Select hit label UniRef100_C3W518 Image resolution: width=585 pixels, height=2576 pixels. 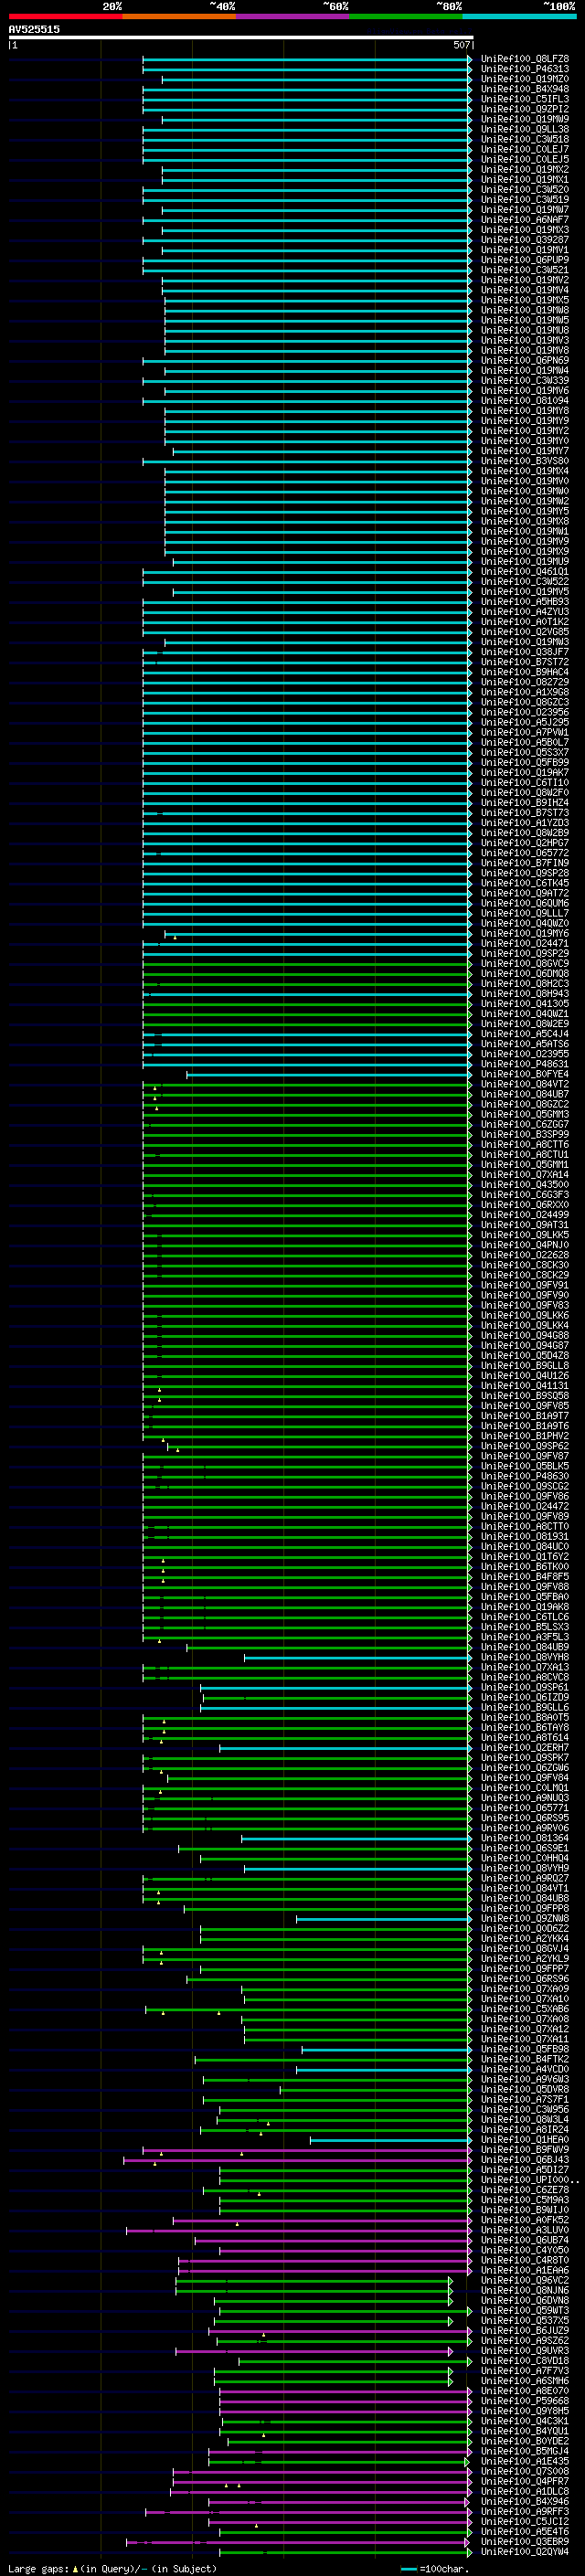point(525,139)
